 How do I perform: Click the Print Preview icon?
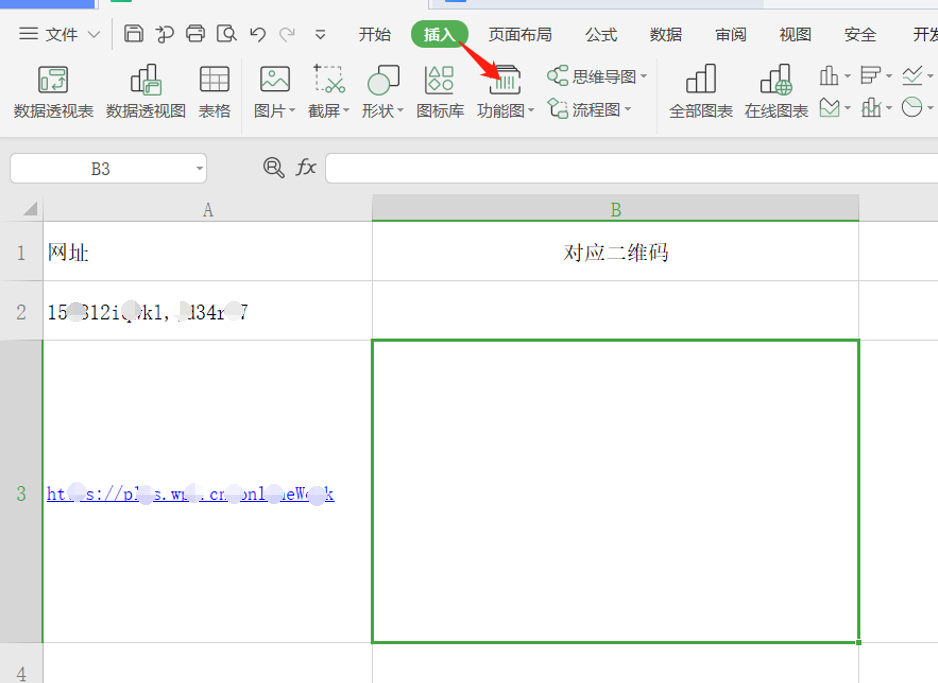pos(227,34)
